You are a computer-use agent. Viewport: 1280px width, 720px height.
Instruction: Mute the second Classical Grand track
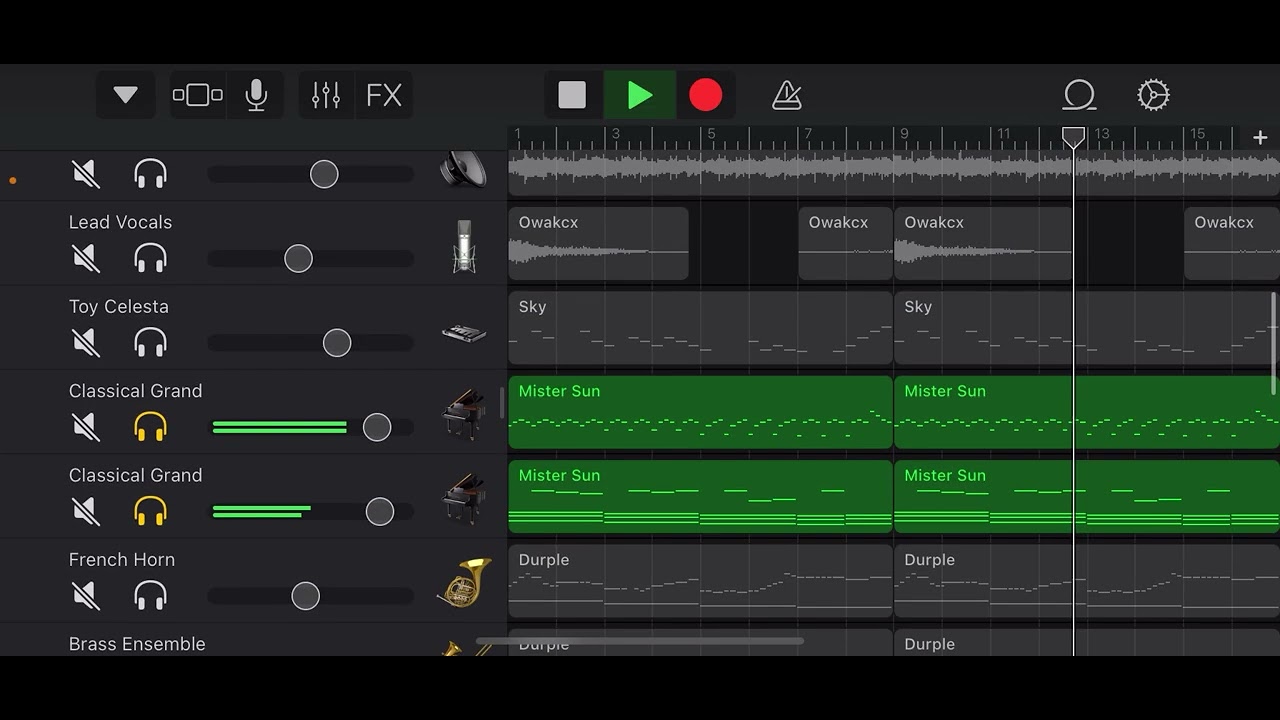pos(86,512)
